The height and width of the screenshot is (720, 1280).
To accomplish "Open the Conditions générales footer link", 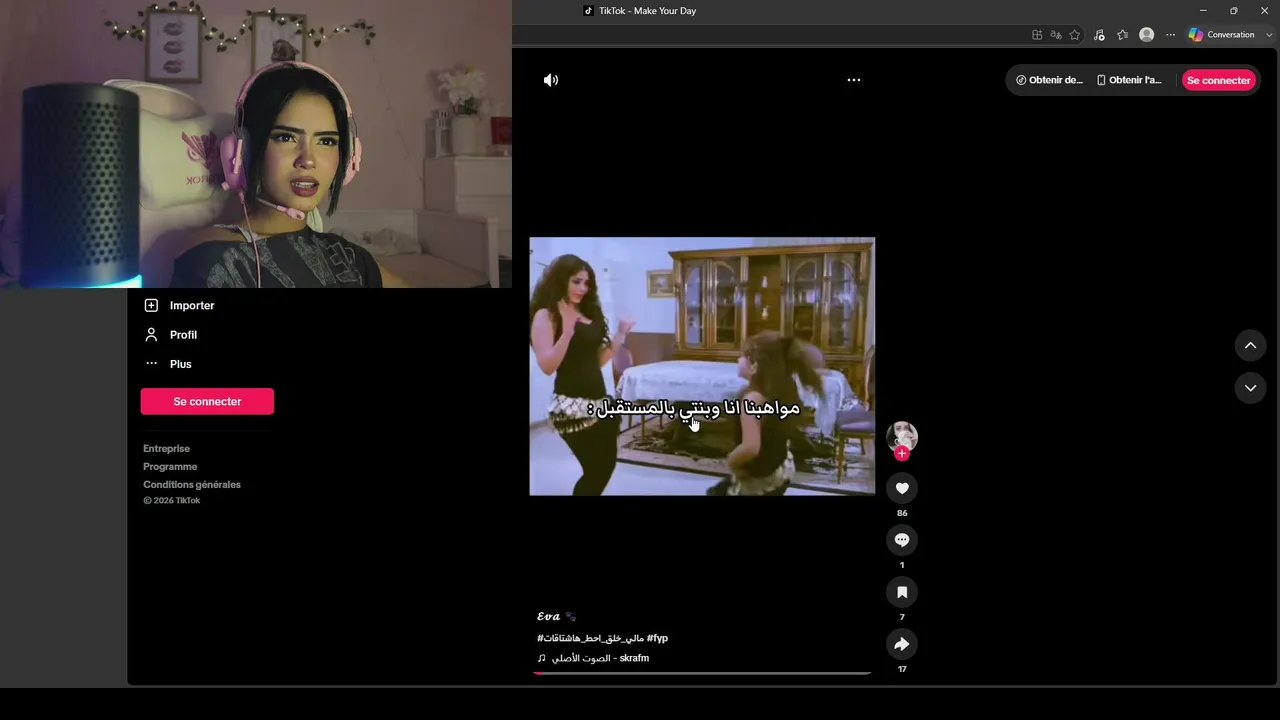I will coord(192,485).
